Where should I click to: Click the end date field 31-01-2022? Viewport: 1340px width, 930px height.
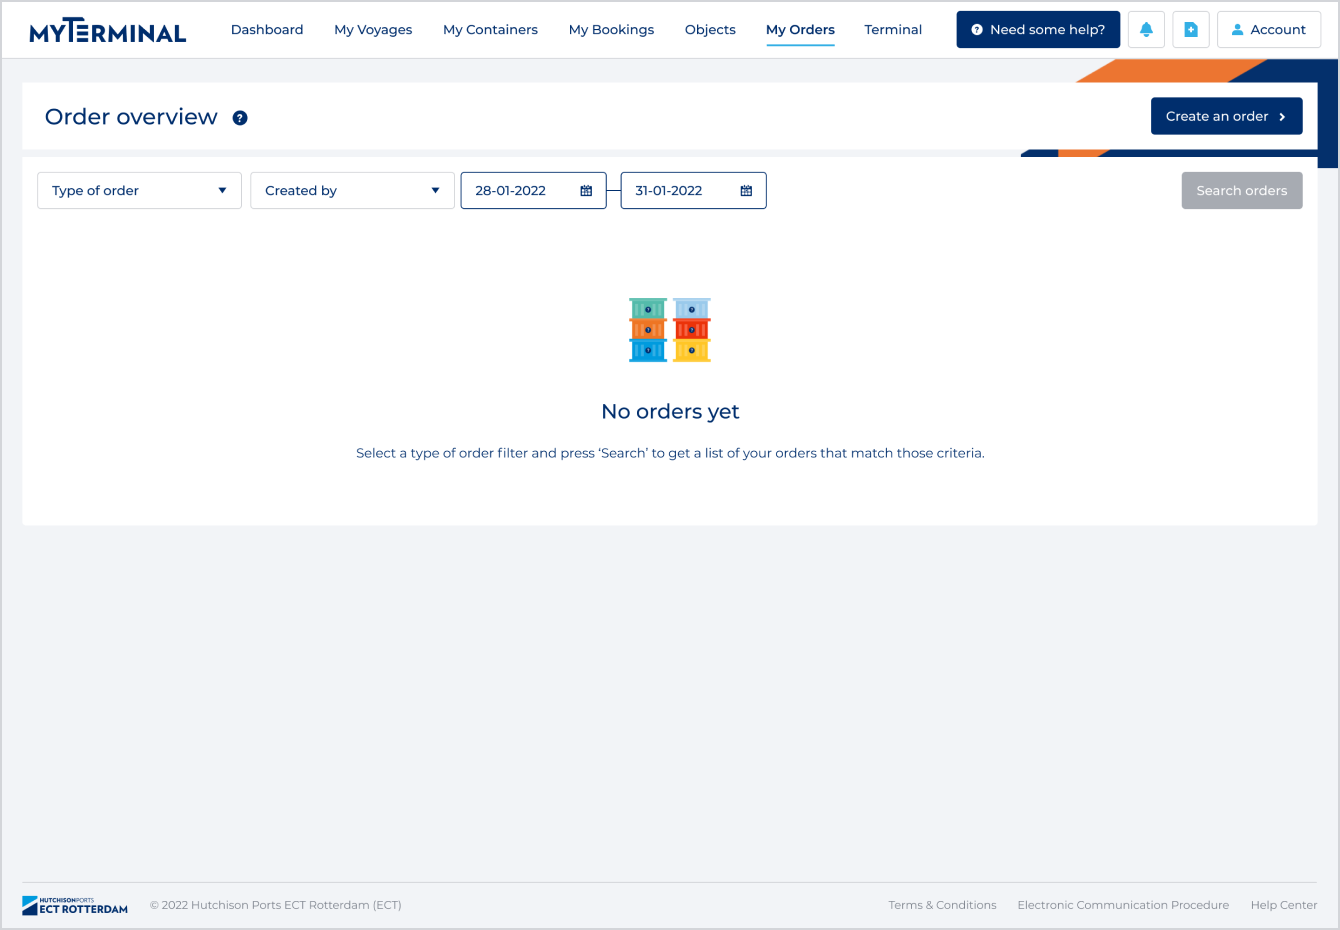pos(693,191)
